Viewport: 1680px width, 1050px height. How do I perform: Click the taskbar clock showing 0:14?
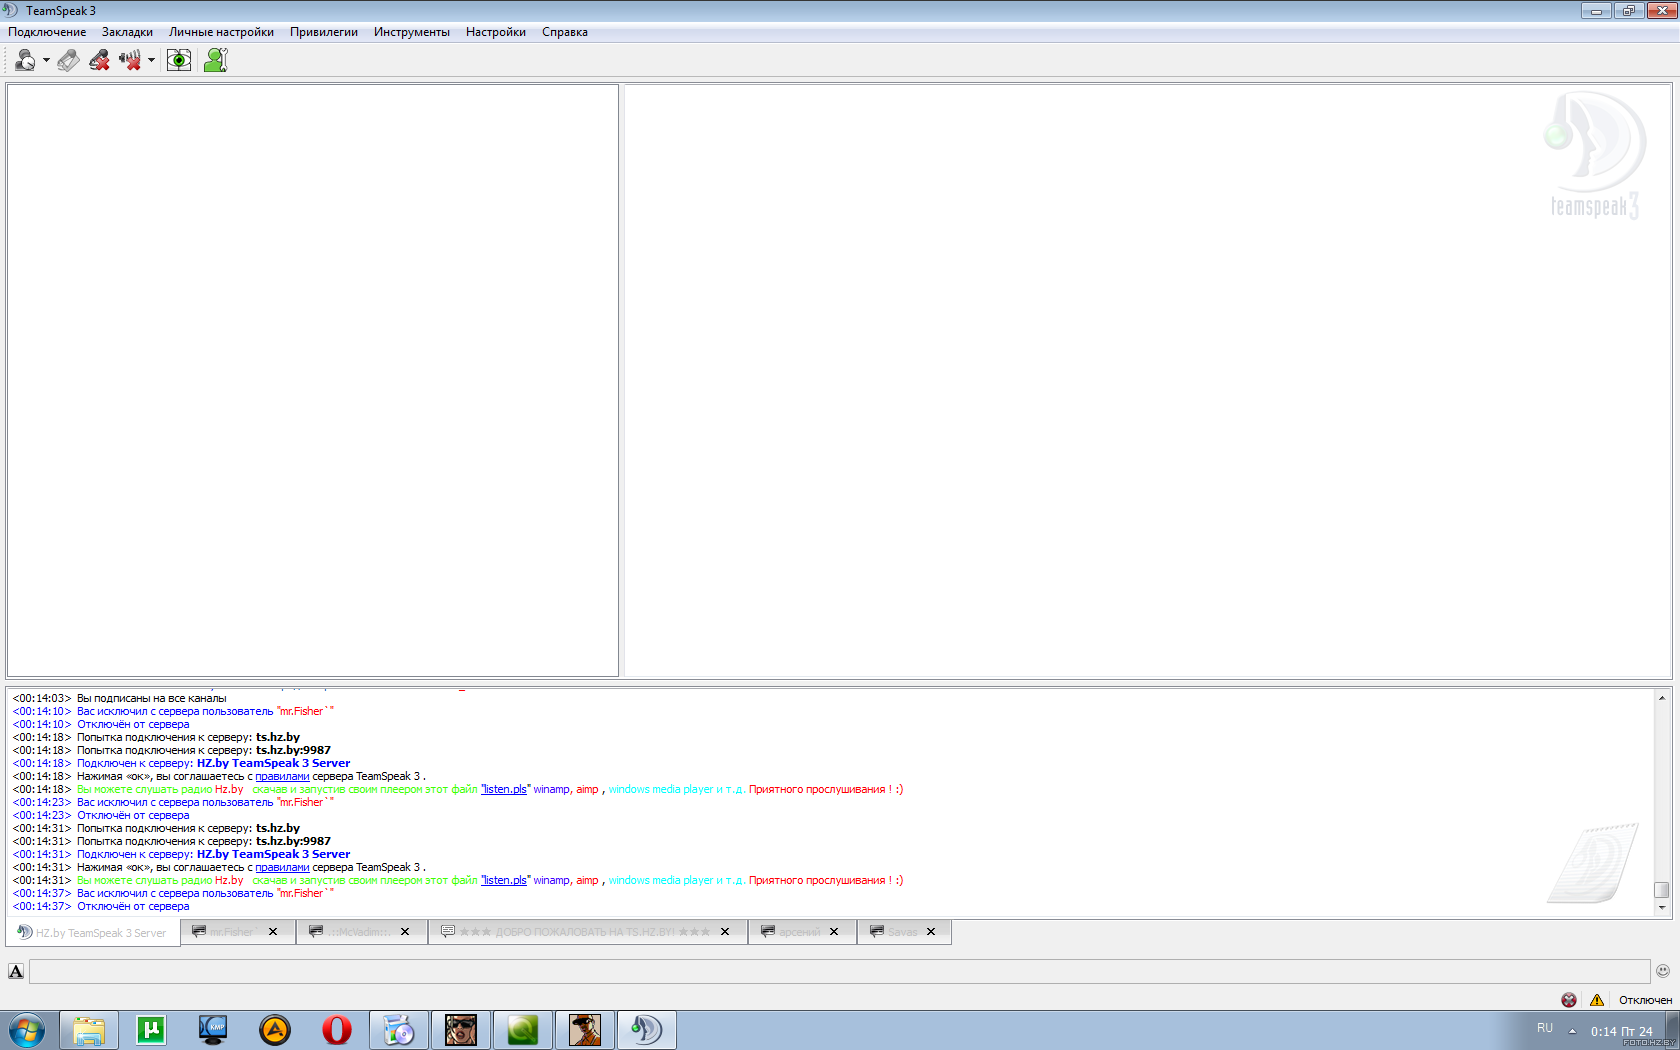point(1621,1031)
